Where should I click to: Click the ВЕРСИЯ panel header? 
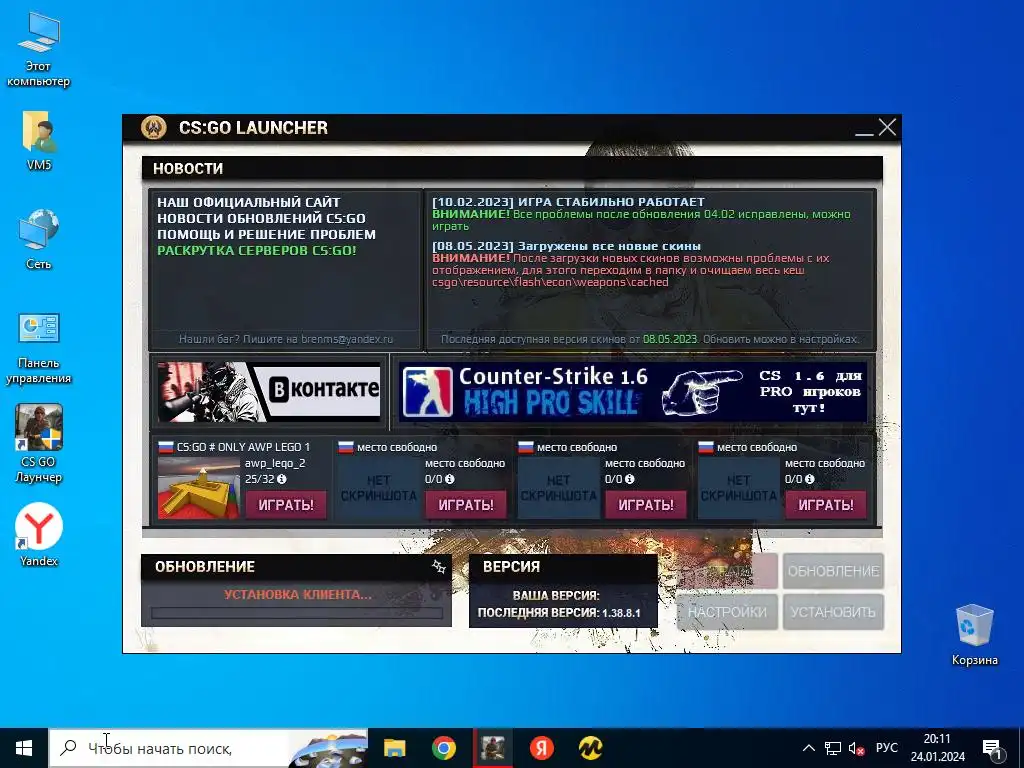click(563, 566)
